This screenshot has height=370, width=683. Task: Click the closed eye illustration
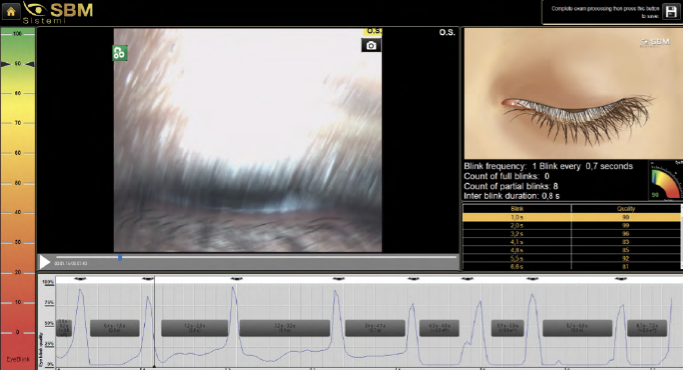[573, 94]
